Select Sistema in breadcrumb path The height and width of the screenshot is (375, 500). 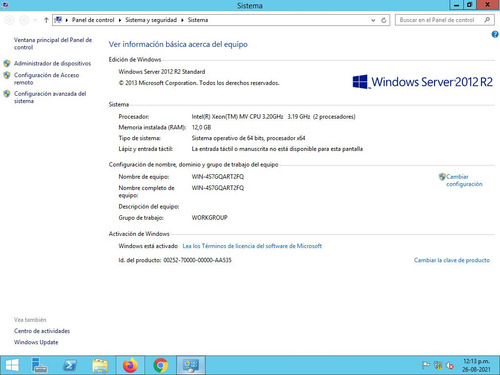coord(198,20)
